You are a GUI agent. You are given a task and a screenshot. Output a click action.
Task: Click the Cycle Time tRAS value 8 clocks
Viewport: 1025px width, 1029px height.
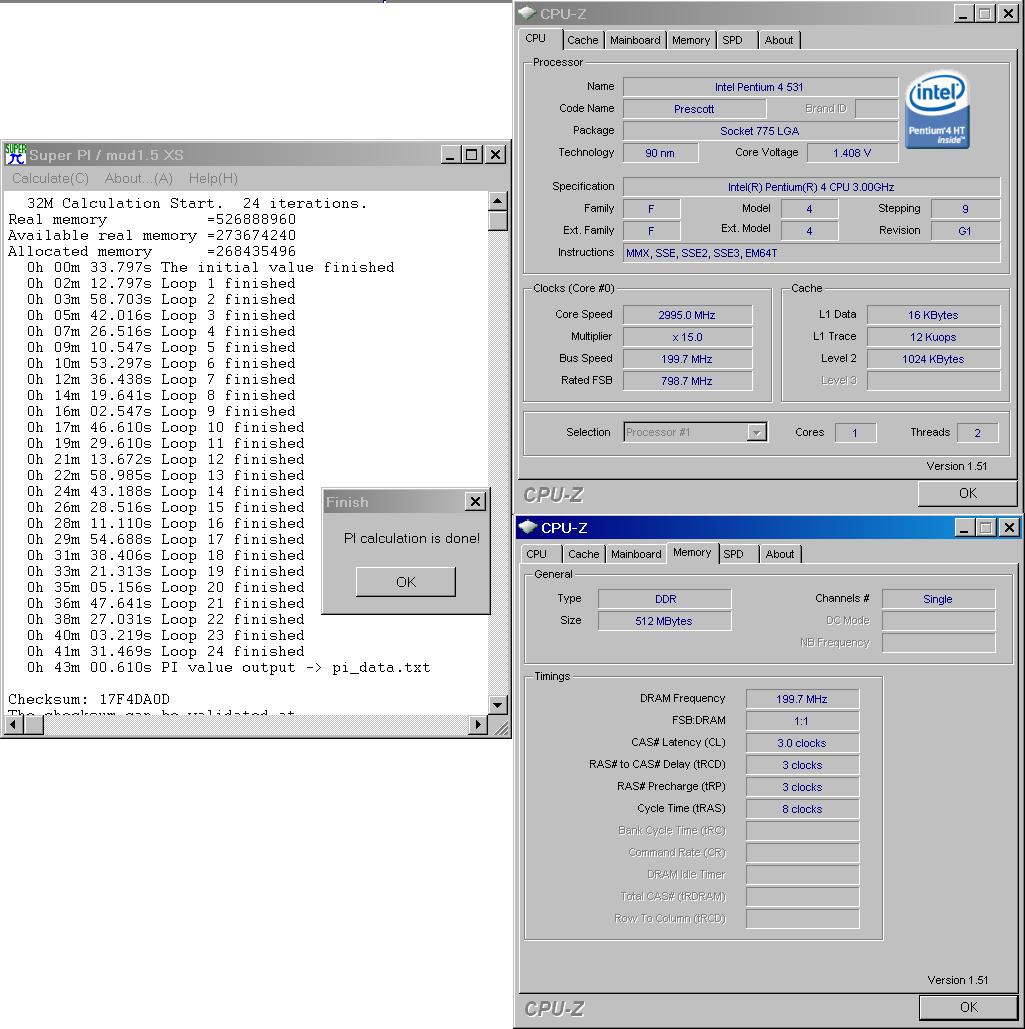(802, 809)
